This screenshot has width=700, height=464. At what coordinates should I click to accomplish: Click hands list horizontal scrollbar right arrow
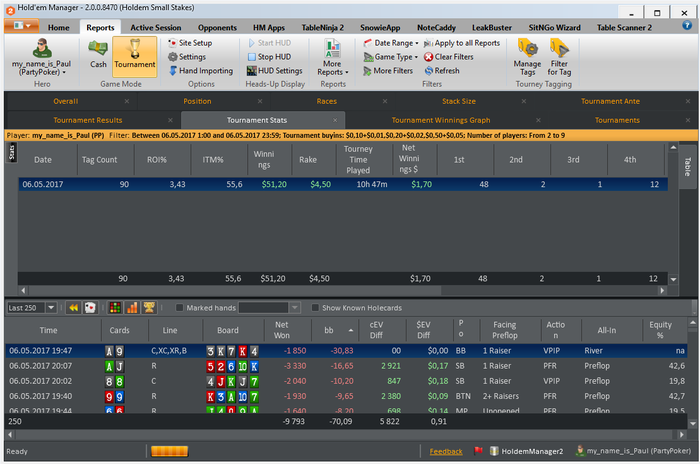(x=681, y=435)
